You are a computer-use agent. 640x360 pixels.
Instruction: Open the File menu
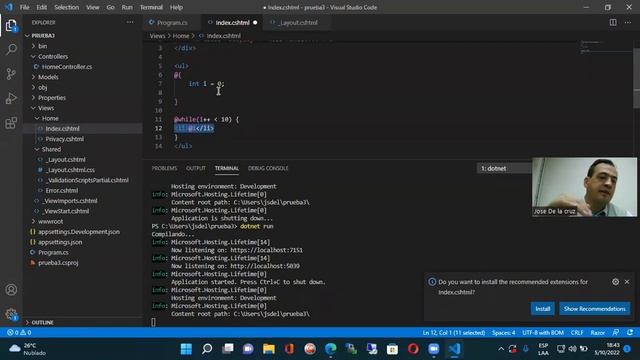[x=24, y=7]
